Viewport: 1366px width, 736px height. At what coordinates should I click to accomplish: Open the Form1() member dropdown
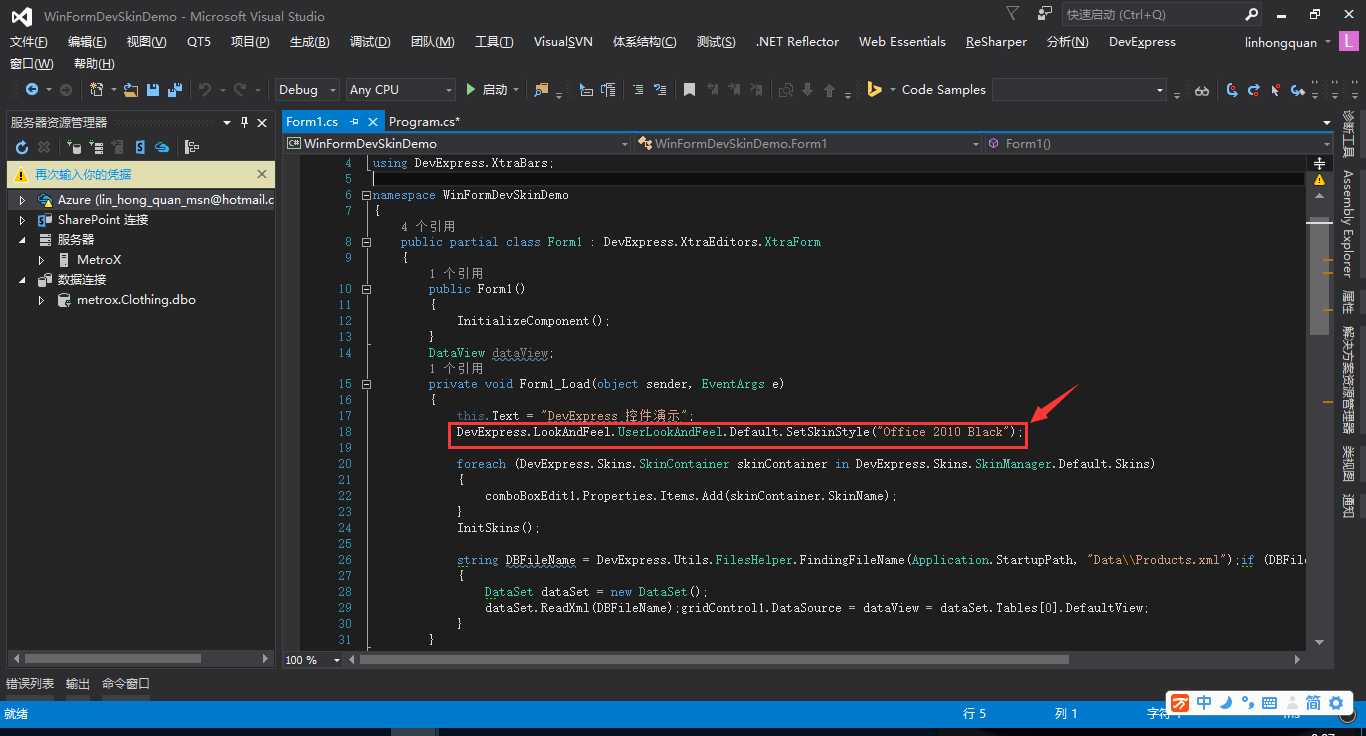click(1157, 144)
